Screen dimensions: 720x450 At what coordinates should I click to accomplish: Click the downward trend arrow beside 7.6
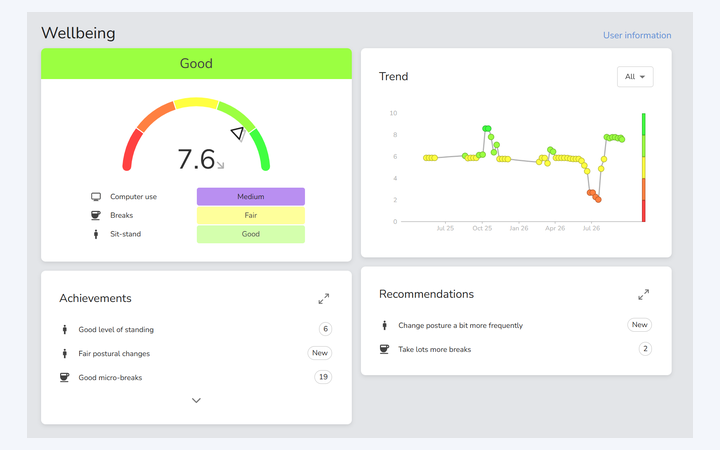(220, 165)
